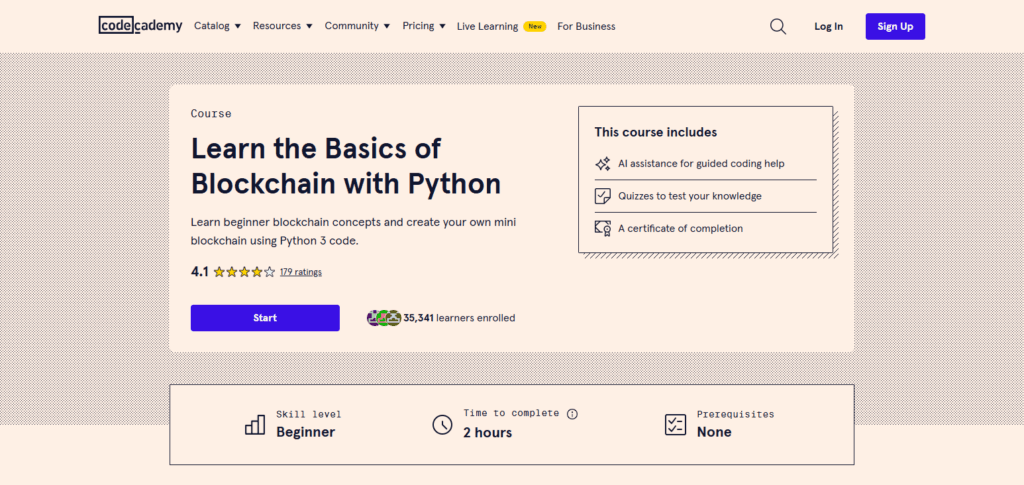The height and width of the screenshot is (485, 1024).
Task: Click the skill level bar chart icon
Action: pyautogui.click(x=255, y=424)
